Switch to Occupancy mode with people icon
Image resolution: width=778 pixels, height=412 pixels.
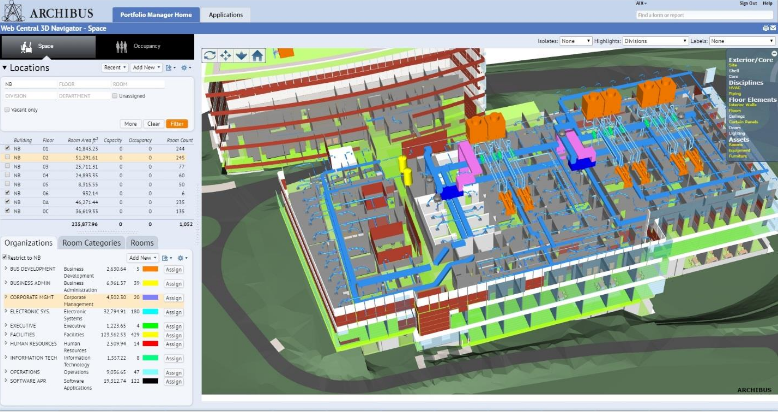point(137,46)
